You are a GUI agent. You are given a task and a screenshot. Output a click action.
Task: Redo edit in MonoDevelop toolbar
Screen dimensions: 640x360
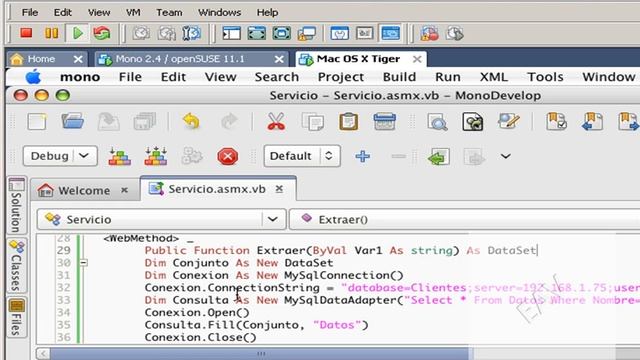click(229, 122)
